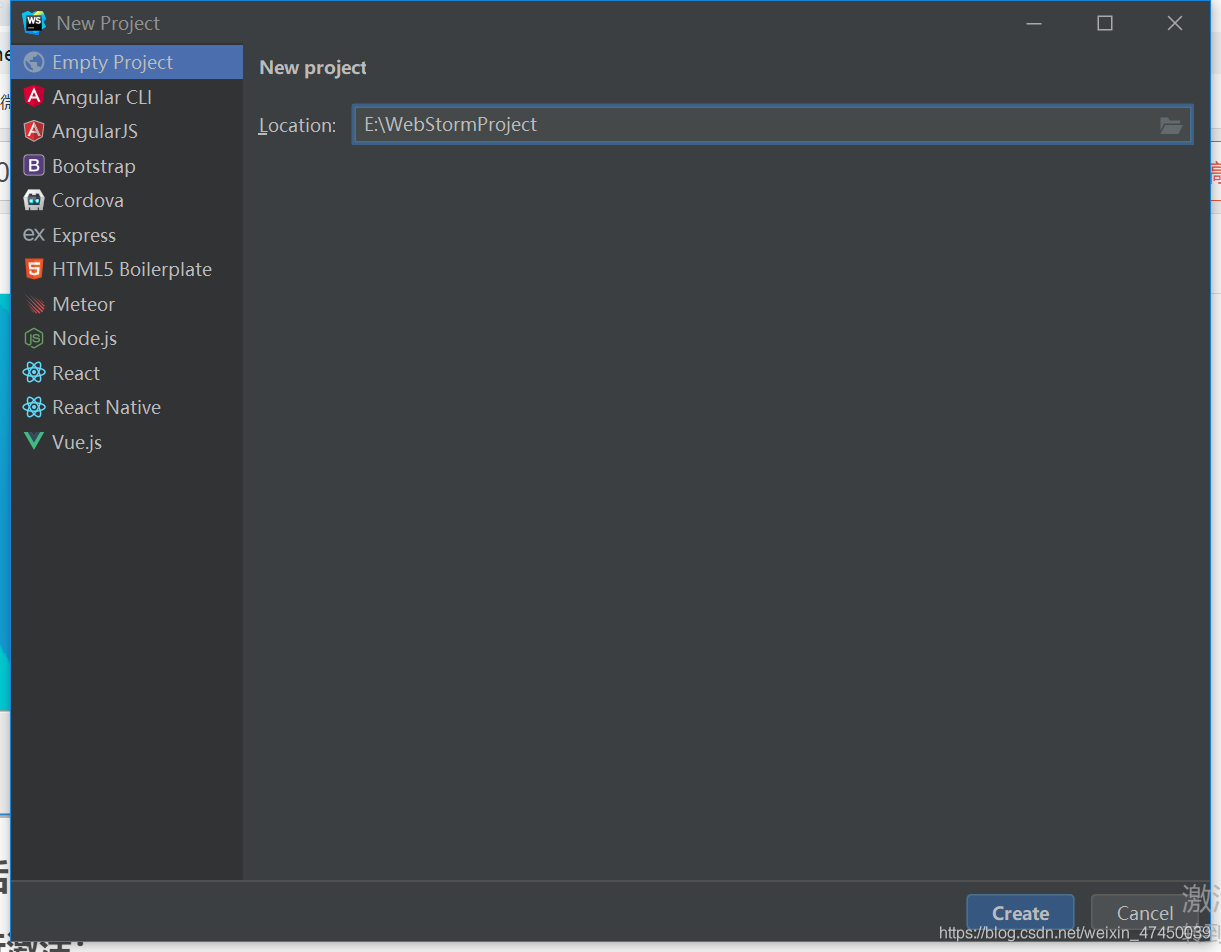1221x952 pixels.
Task: Click the Location path input field
Action: [772, 125]
